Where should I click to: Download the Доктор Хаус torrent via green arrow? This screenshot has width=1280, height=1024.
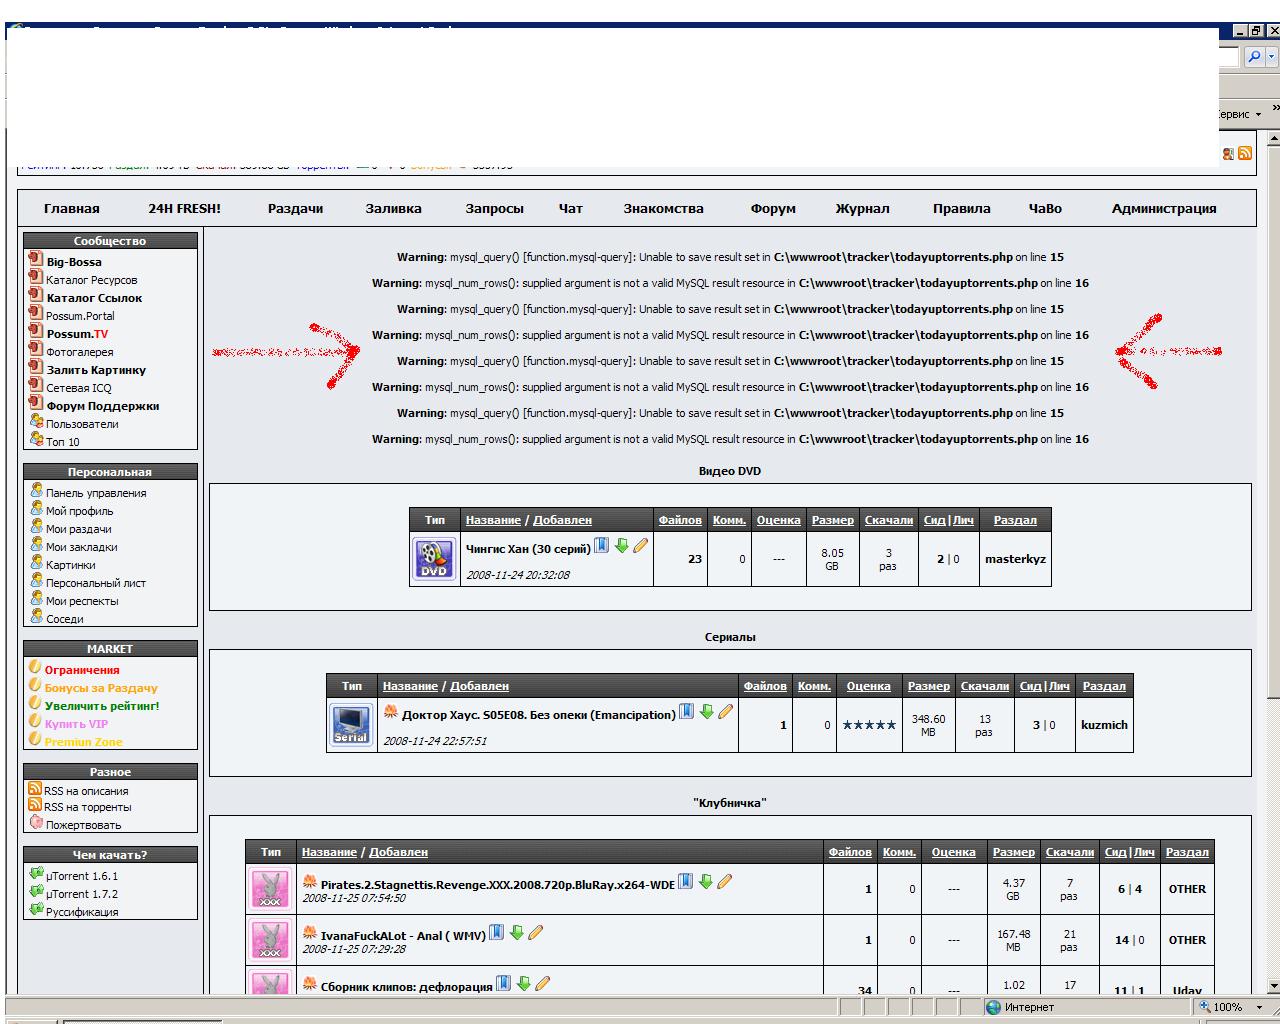706,711
